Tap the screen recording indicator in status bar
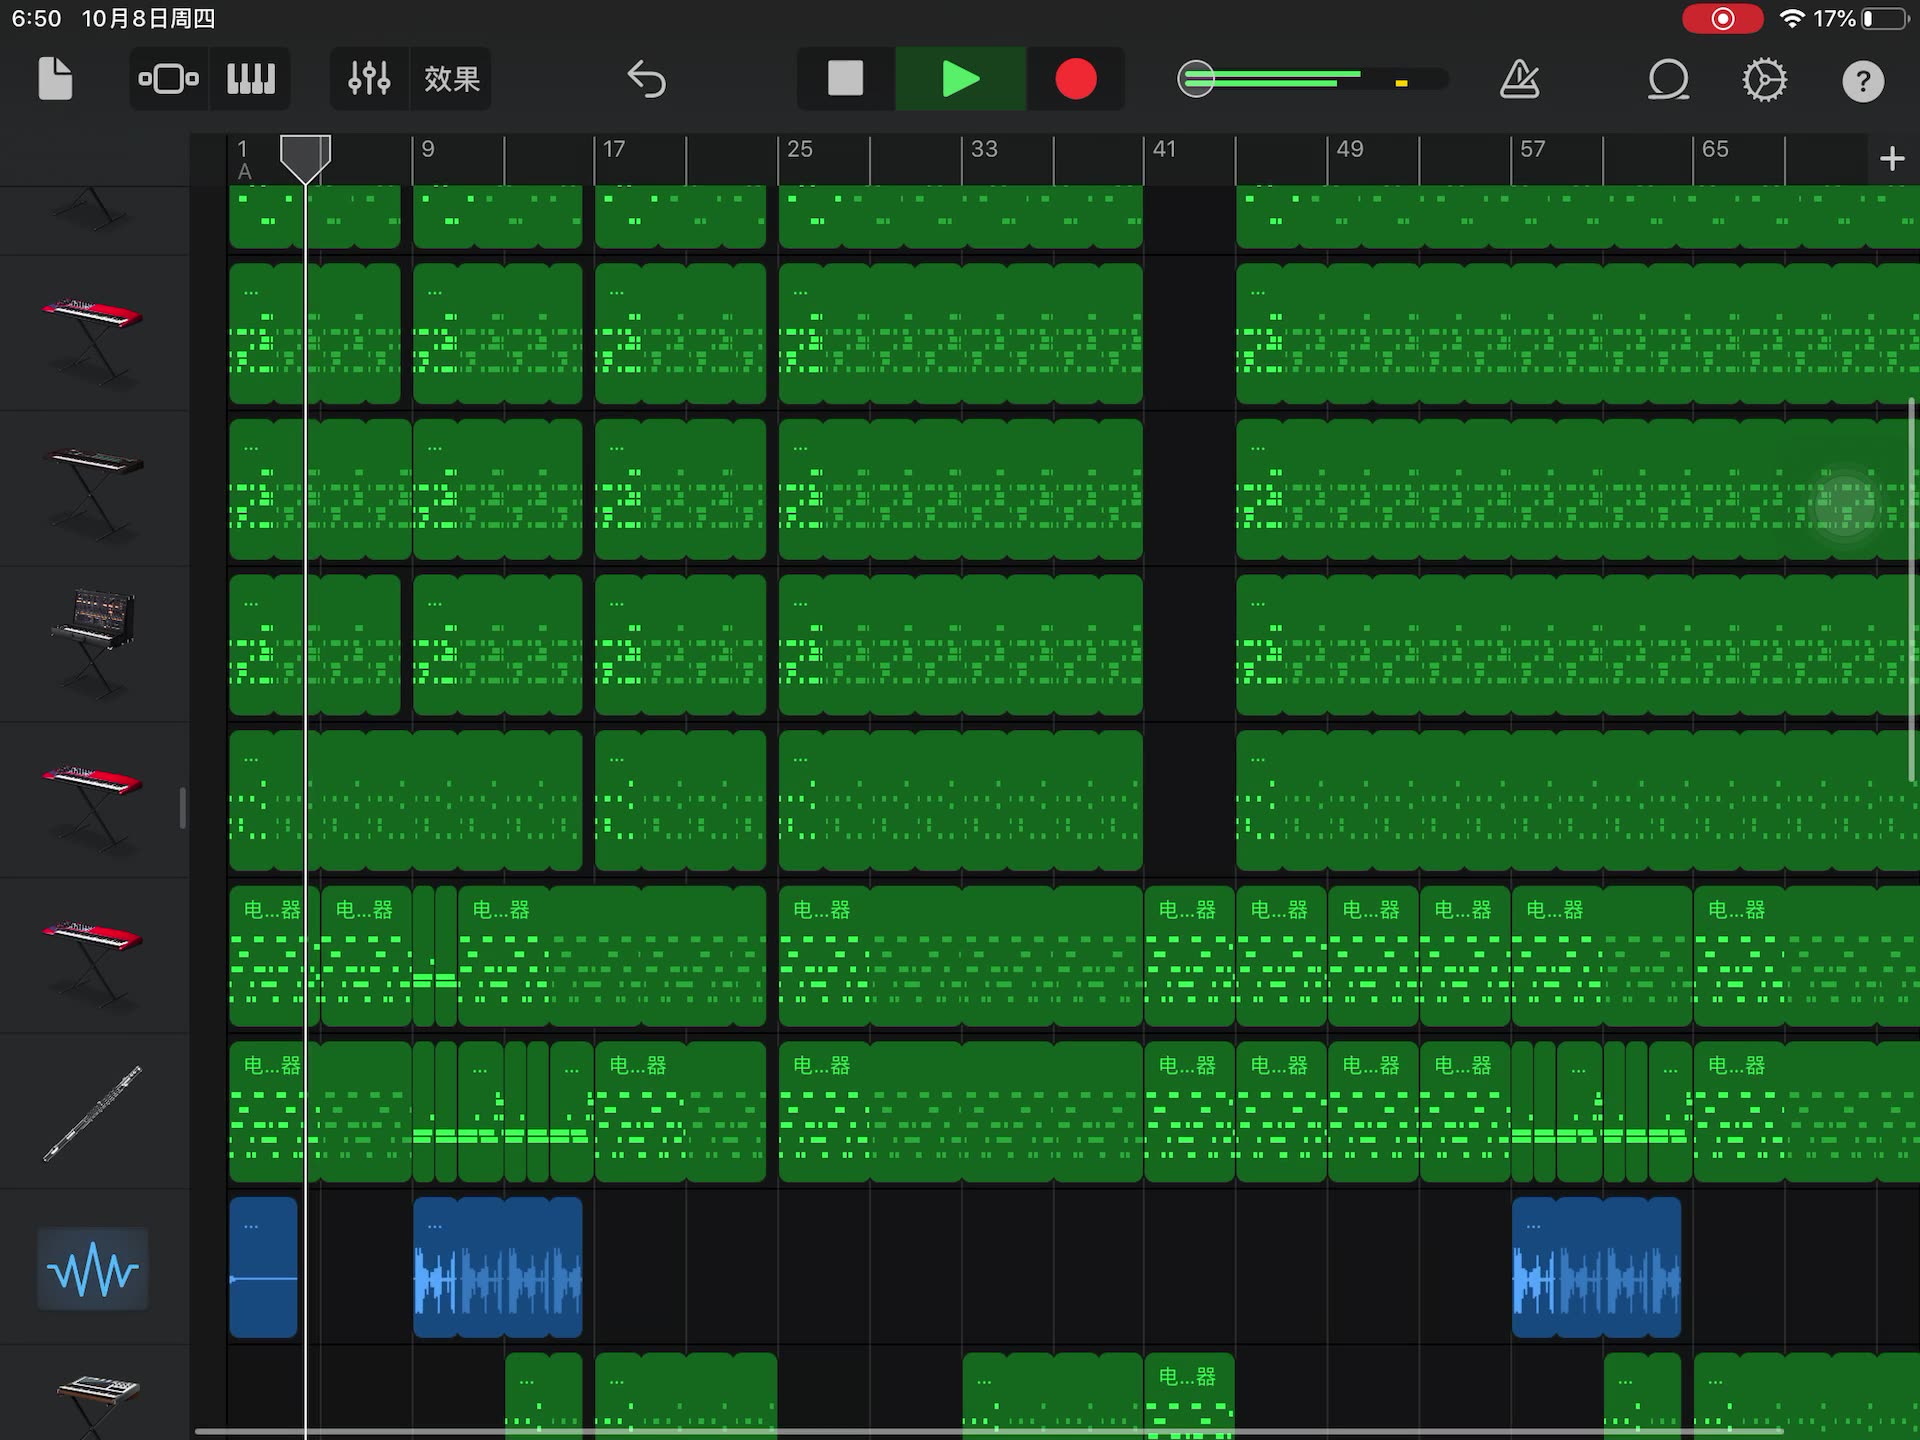Image resolution: width=1920 pixels, height=1440 pixels. 1722,19
